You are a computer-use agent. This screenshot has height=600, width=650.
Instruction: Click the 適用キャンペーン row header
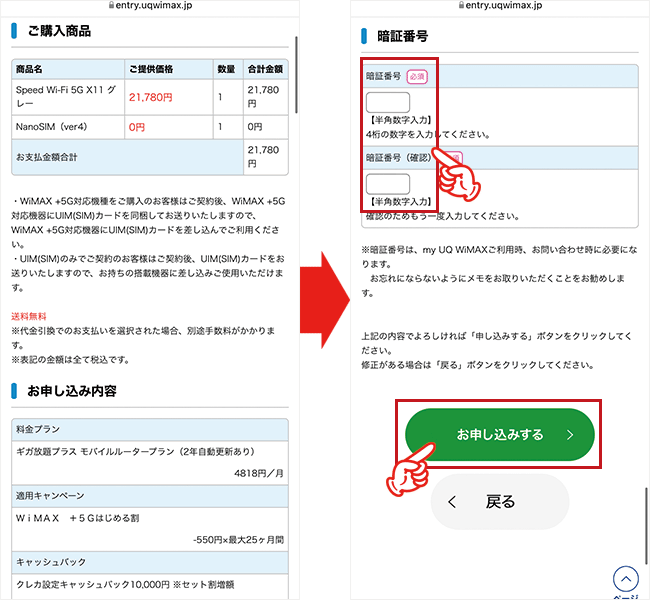(150, 496)
